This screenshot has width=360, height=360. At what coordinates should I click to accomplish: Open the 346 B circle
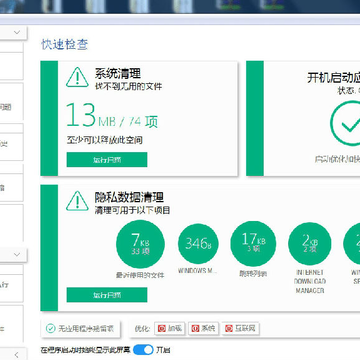point(198,244)
